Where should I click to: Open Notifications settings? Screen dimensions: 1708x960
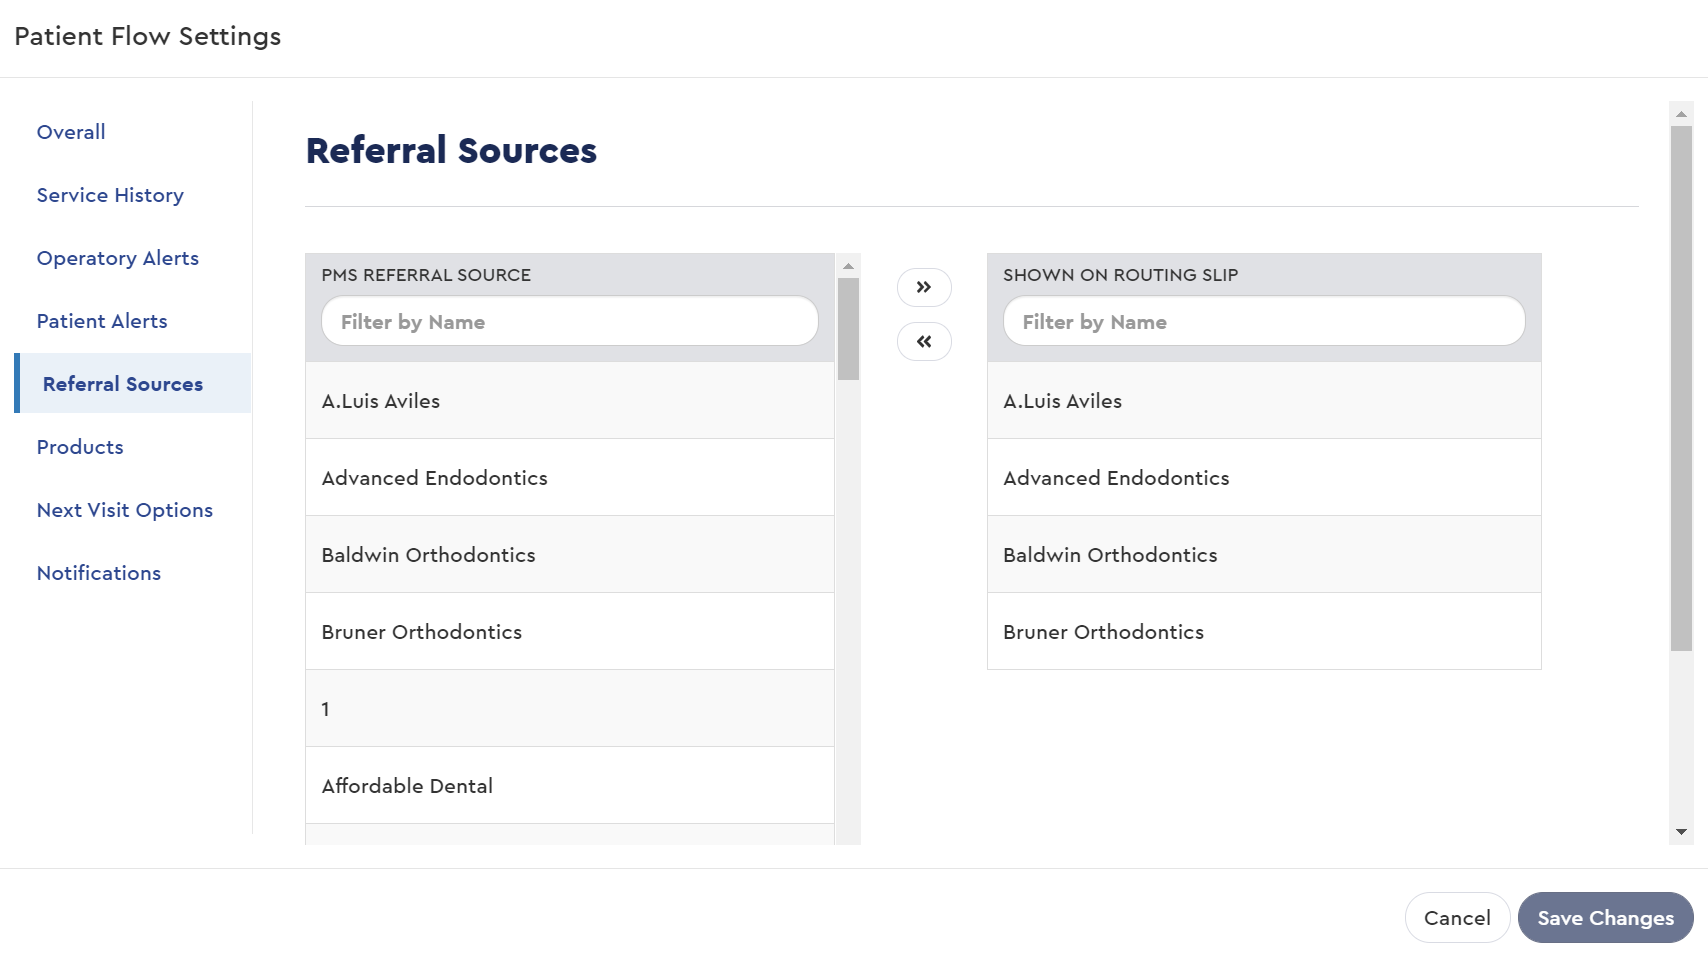pyautogui.click(x=99, y=573)
